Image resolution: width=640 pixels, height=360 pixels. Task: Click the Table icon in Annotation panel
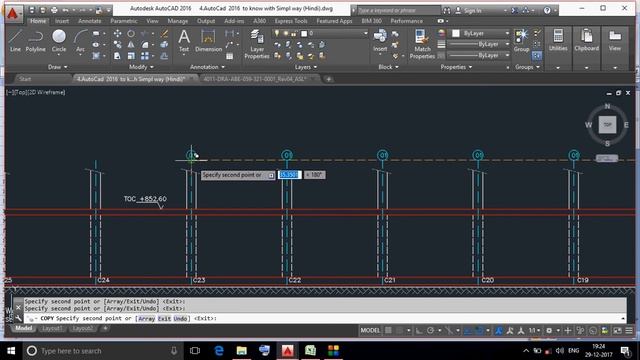tap(230, 56)
